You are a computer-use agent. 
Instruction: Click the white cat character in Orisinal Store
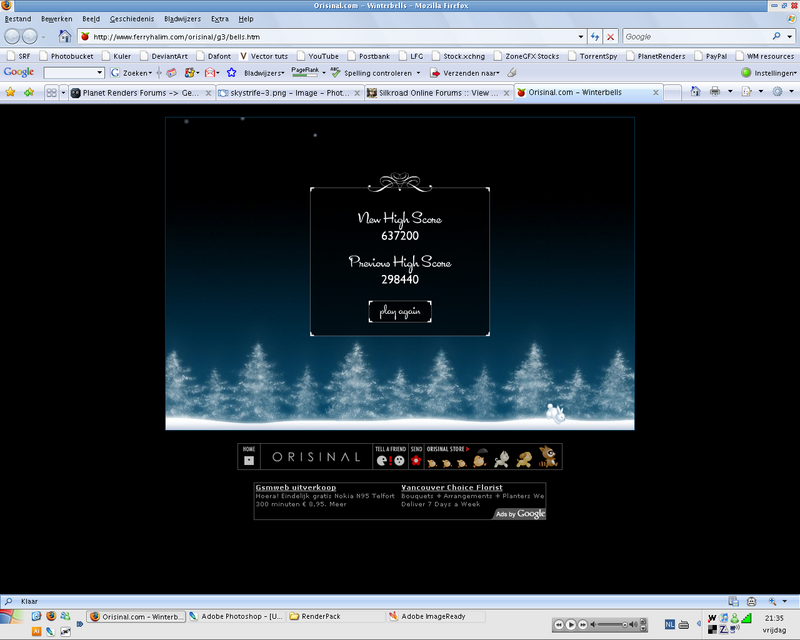503,459
